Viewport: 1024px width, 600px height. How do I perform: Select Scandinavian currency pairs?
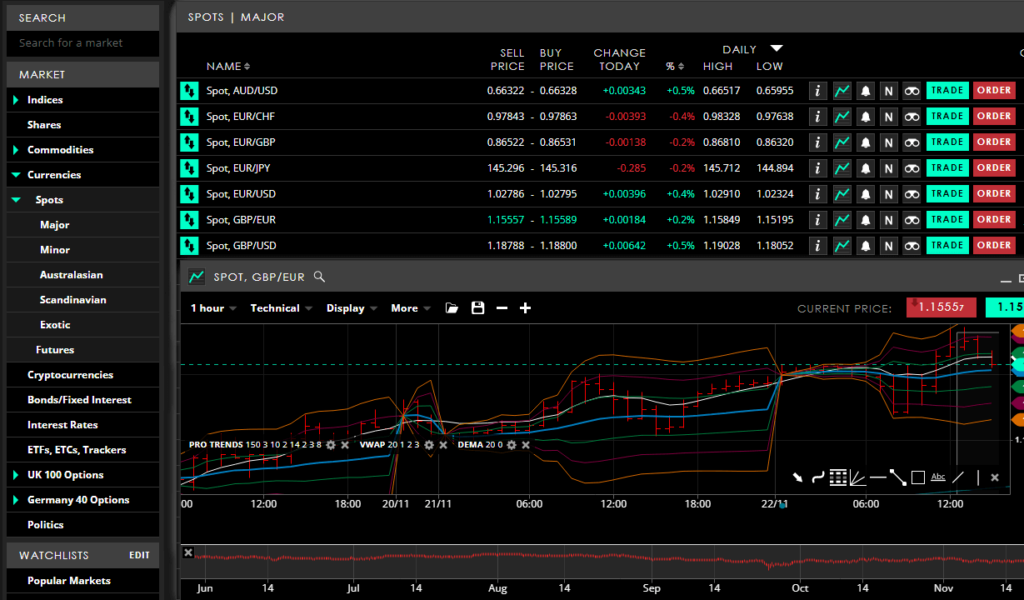(72, 300)
